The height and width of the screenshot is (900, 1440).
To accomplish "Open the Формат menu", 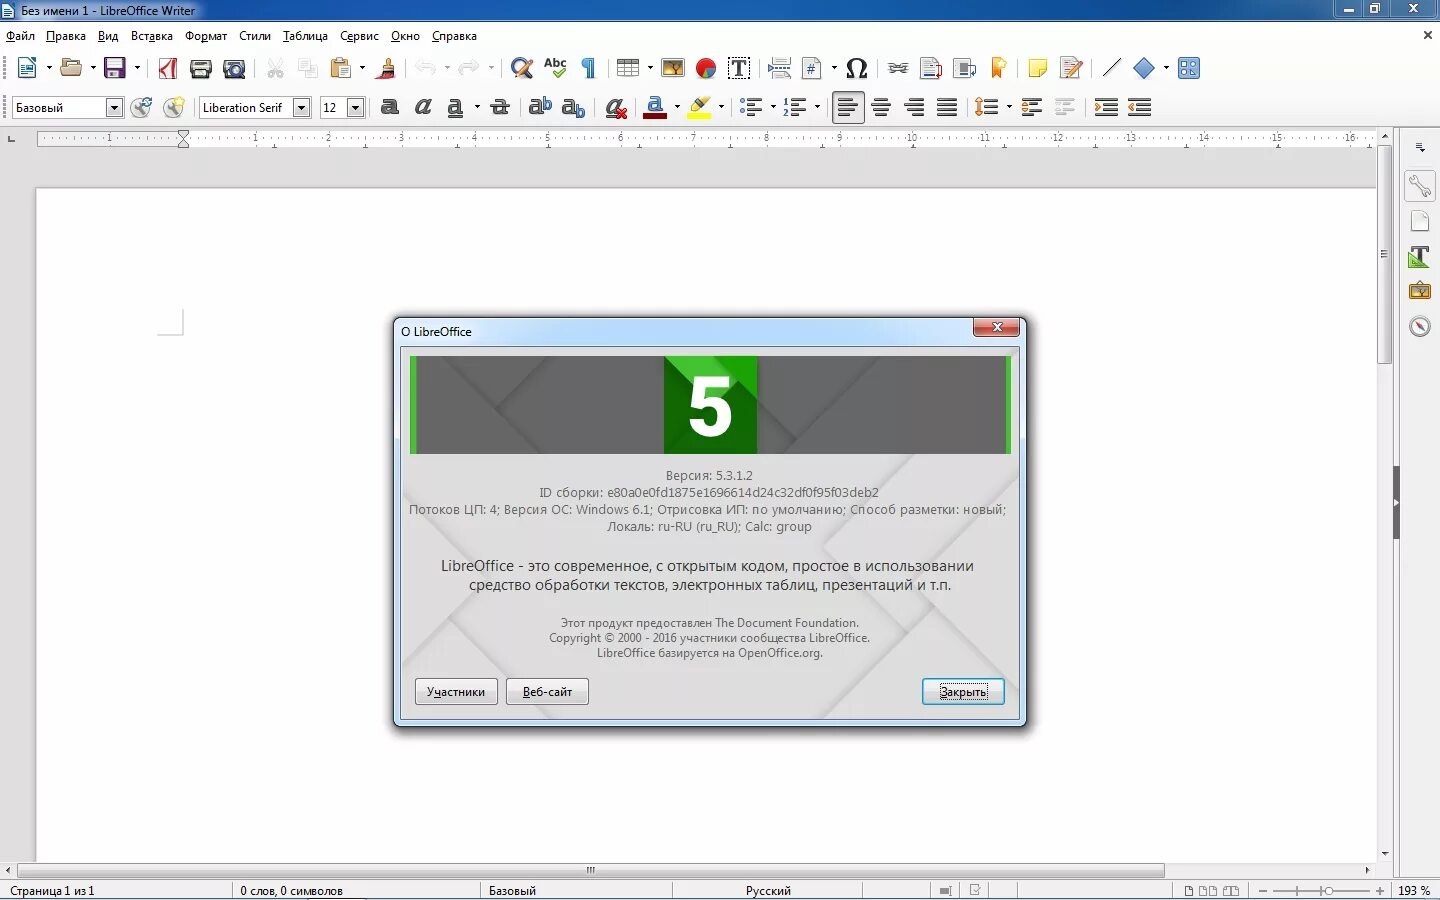I will (206, 36).
